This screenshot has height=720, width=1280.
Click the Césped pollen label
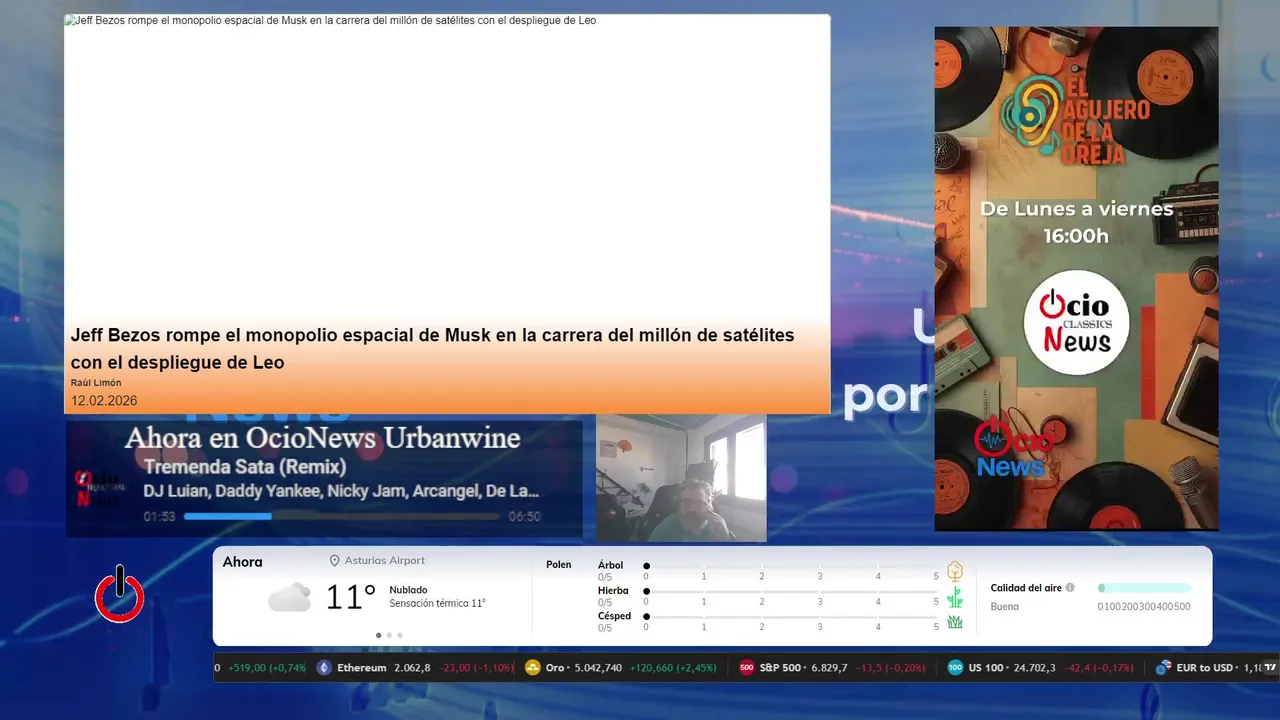click(x=614, y=616)
